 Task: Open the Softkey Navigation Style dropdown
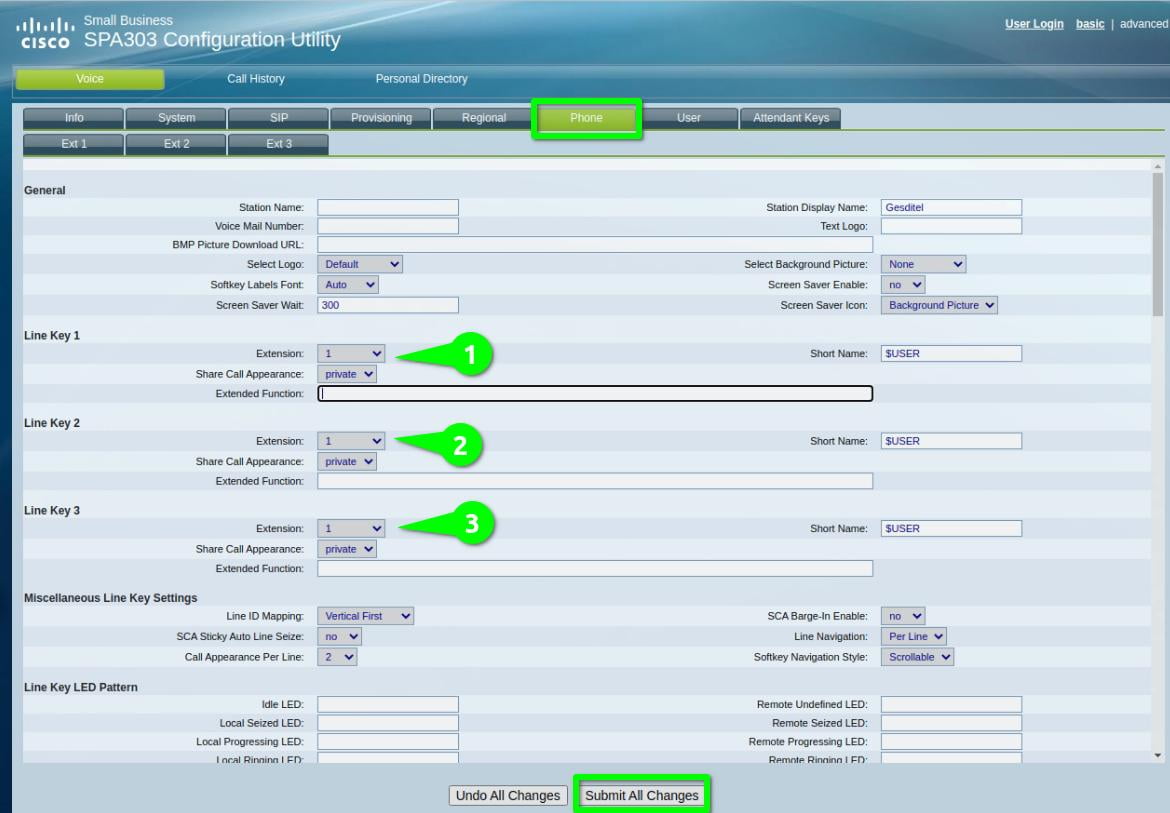[917, 657]
